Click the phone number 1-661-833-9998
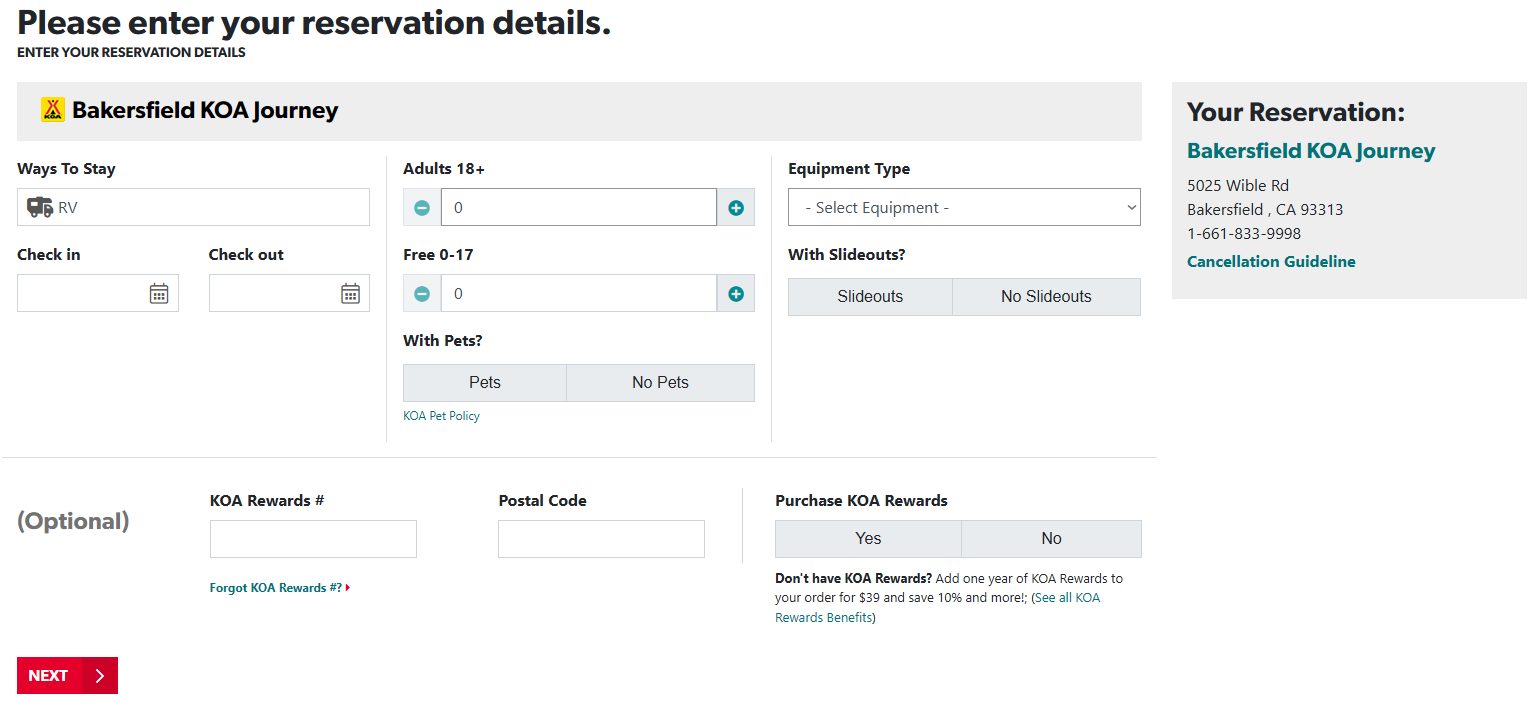This screenshot has height=712, width=1535. click(1244, 234)
